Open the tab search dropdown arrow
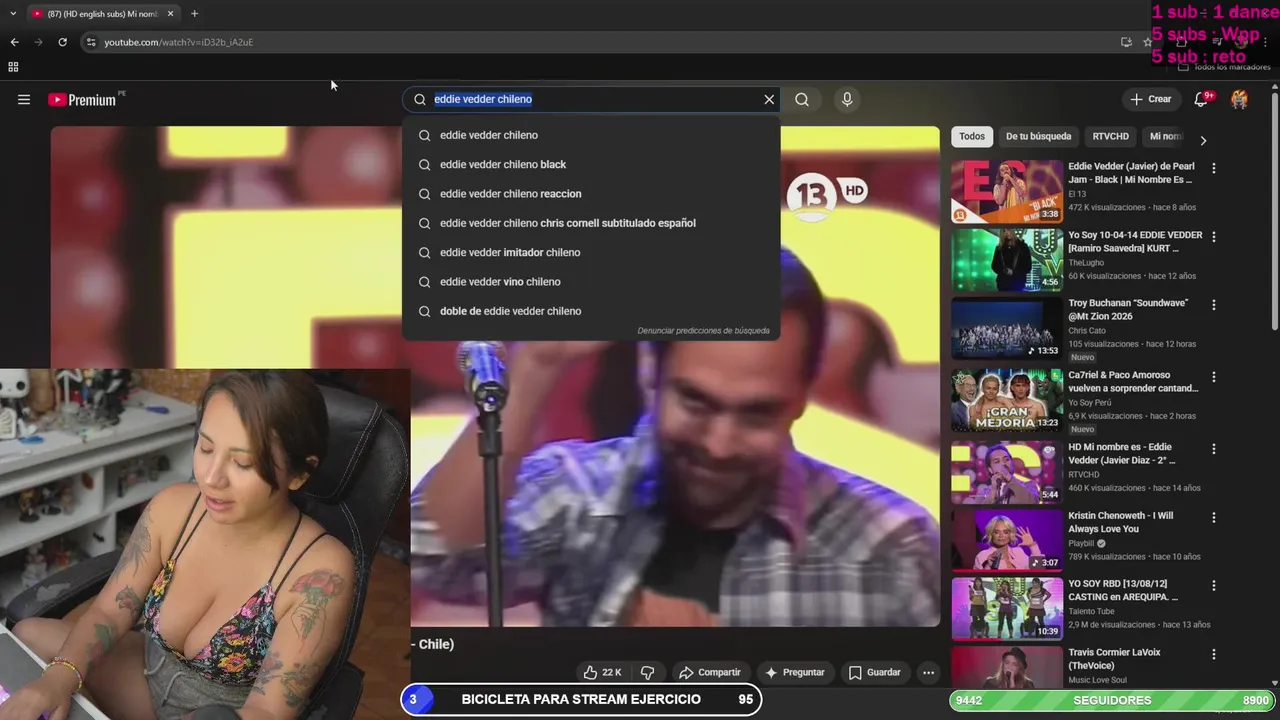This screenshot has width=1280, height=720. click(12, 13)
